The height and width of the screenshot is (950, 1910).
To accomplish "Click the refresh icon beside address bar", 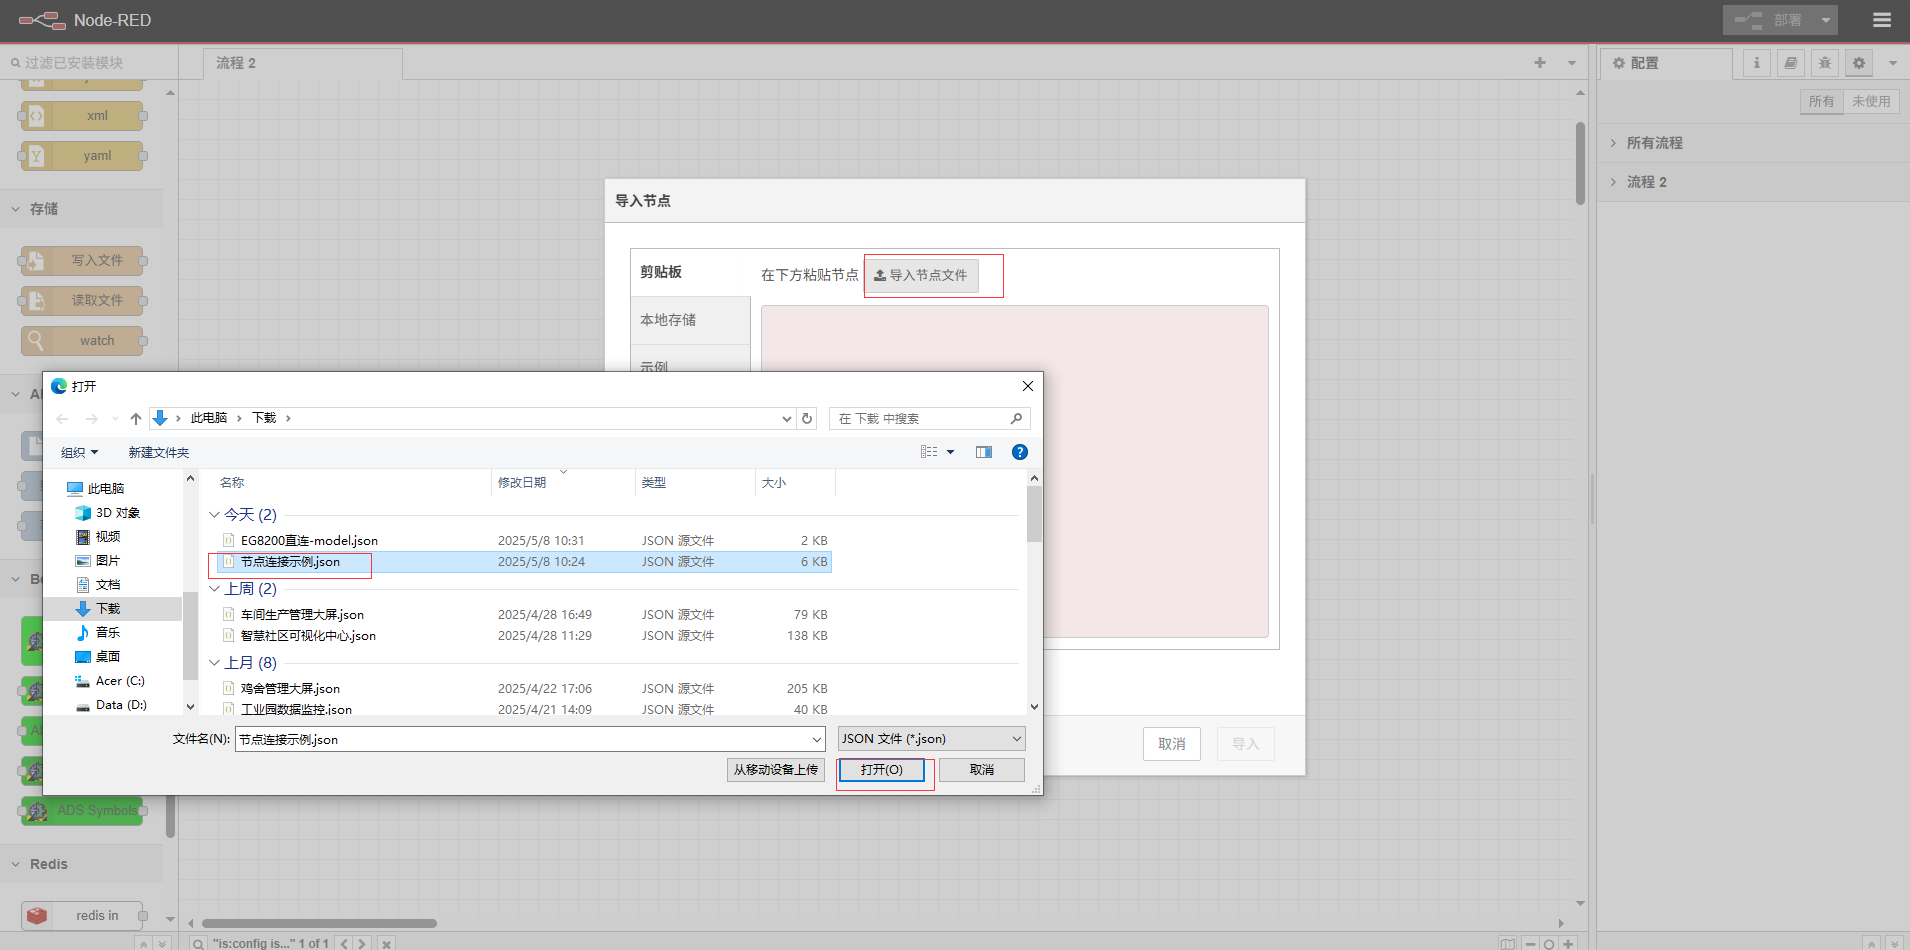I will coord(807,418).
